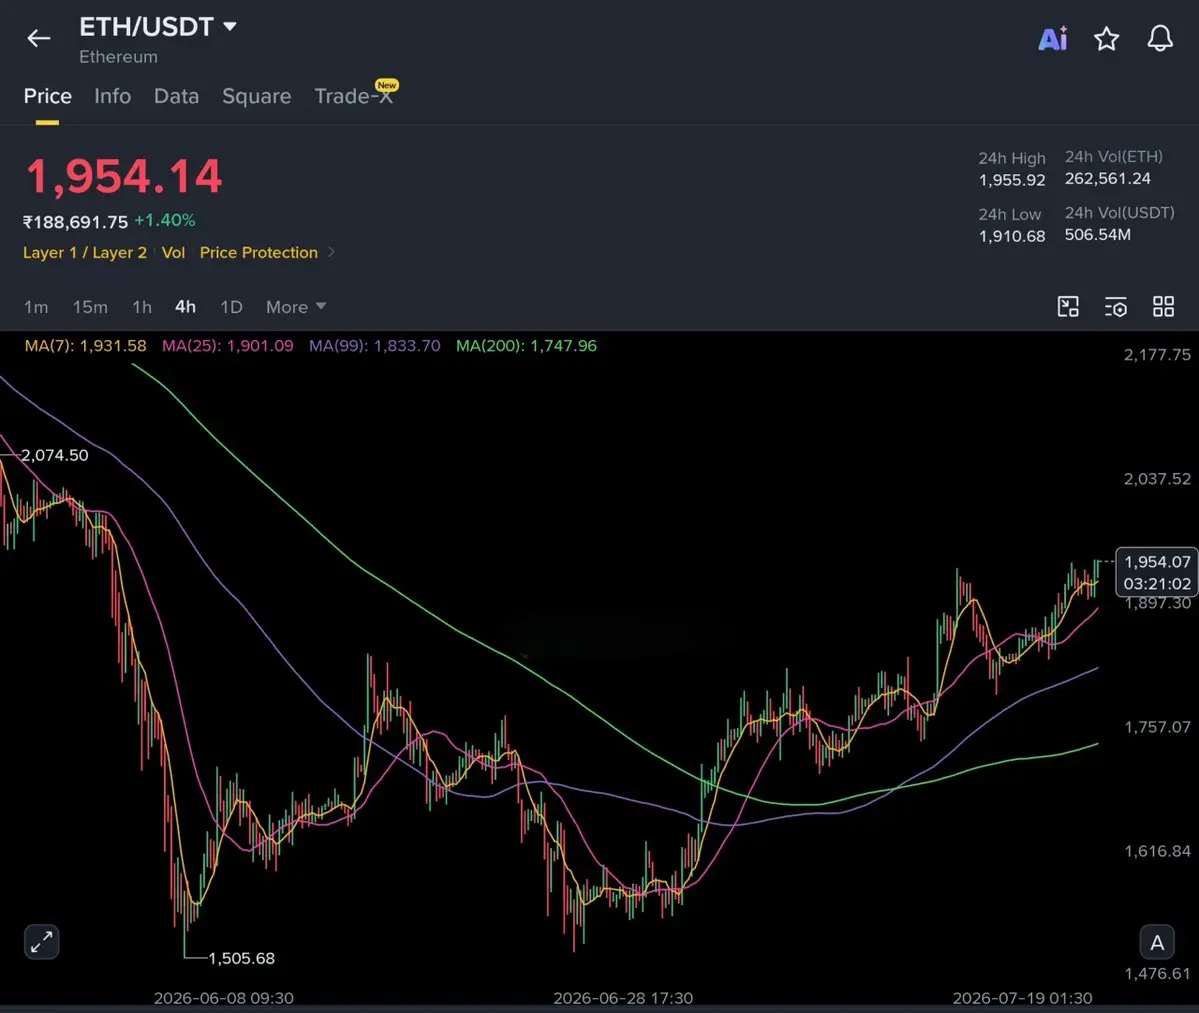
Task: Open the Layer 1 / Layer 2 tag
Action: 84,252
